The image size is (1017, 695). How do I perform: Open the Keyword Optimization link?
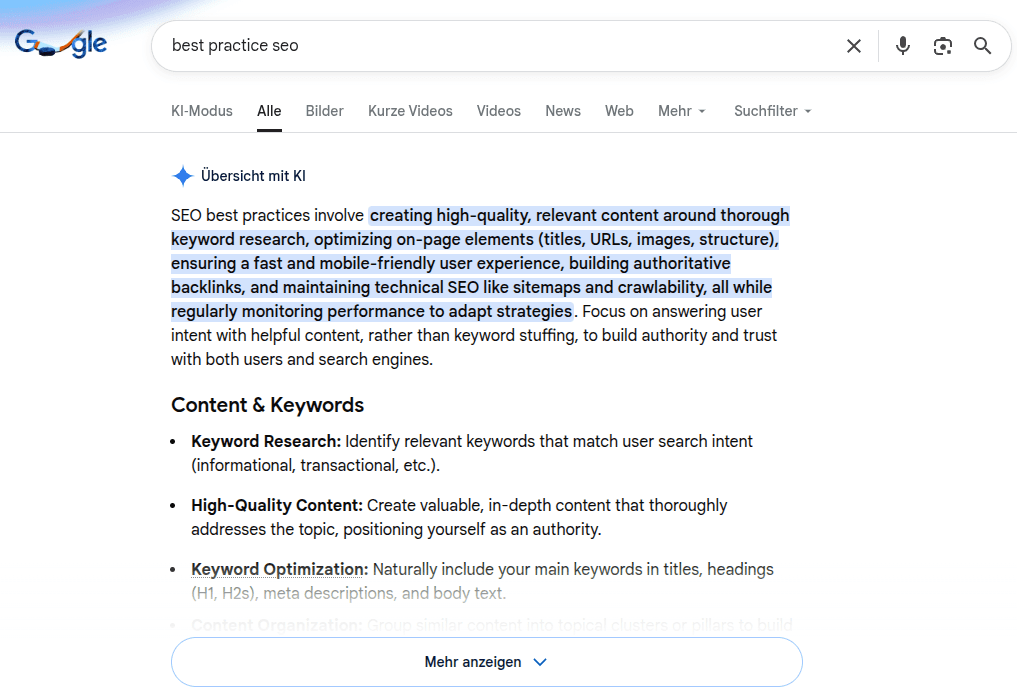tap(277, 568)
